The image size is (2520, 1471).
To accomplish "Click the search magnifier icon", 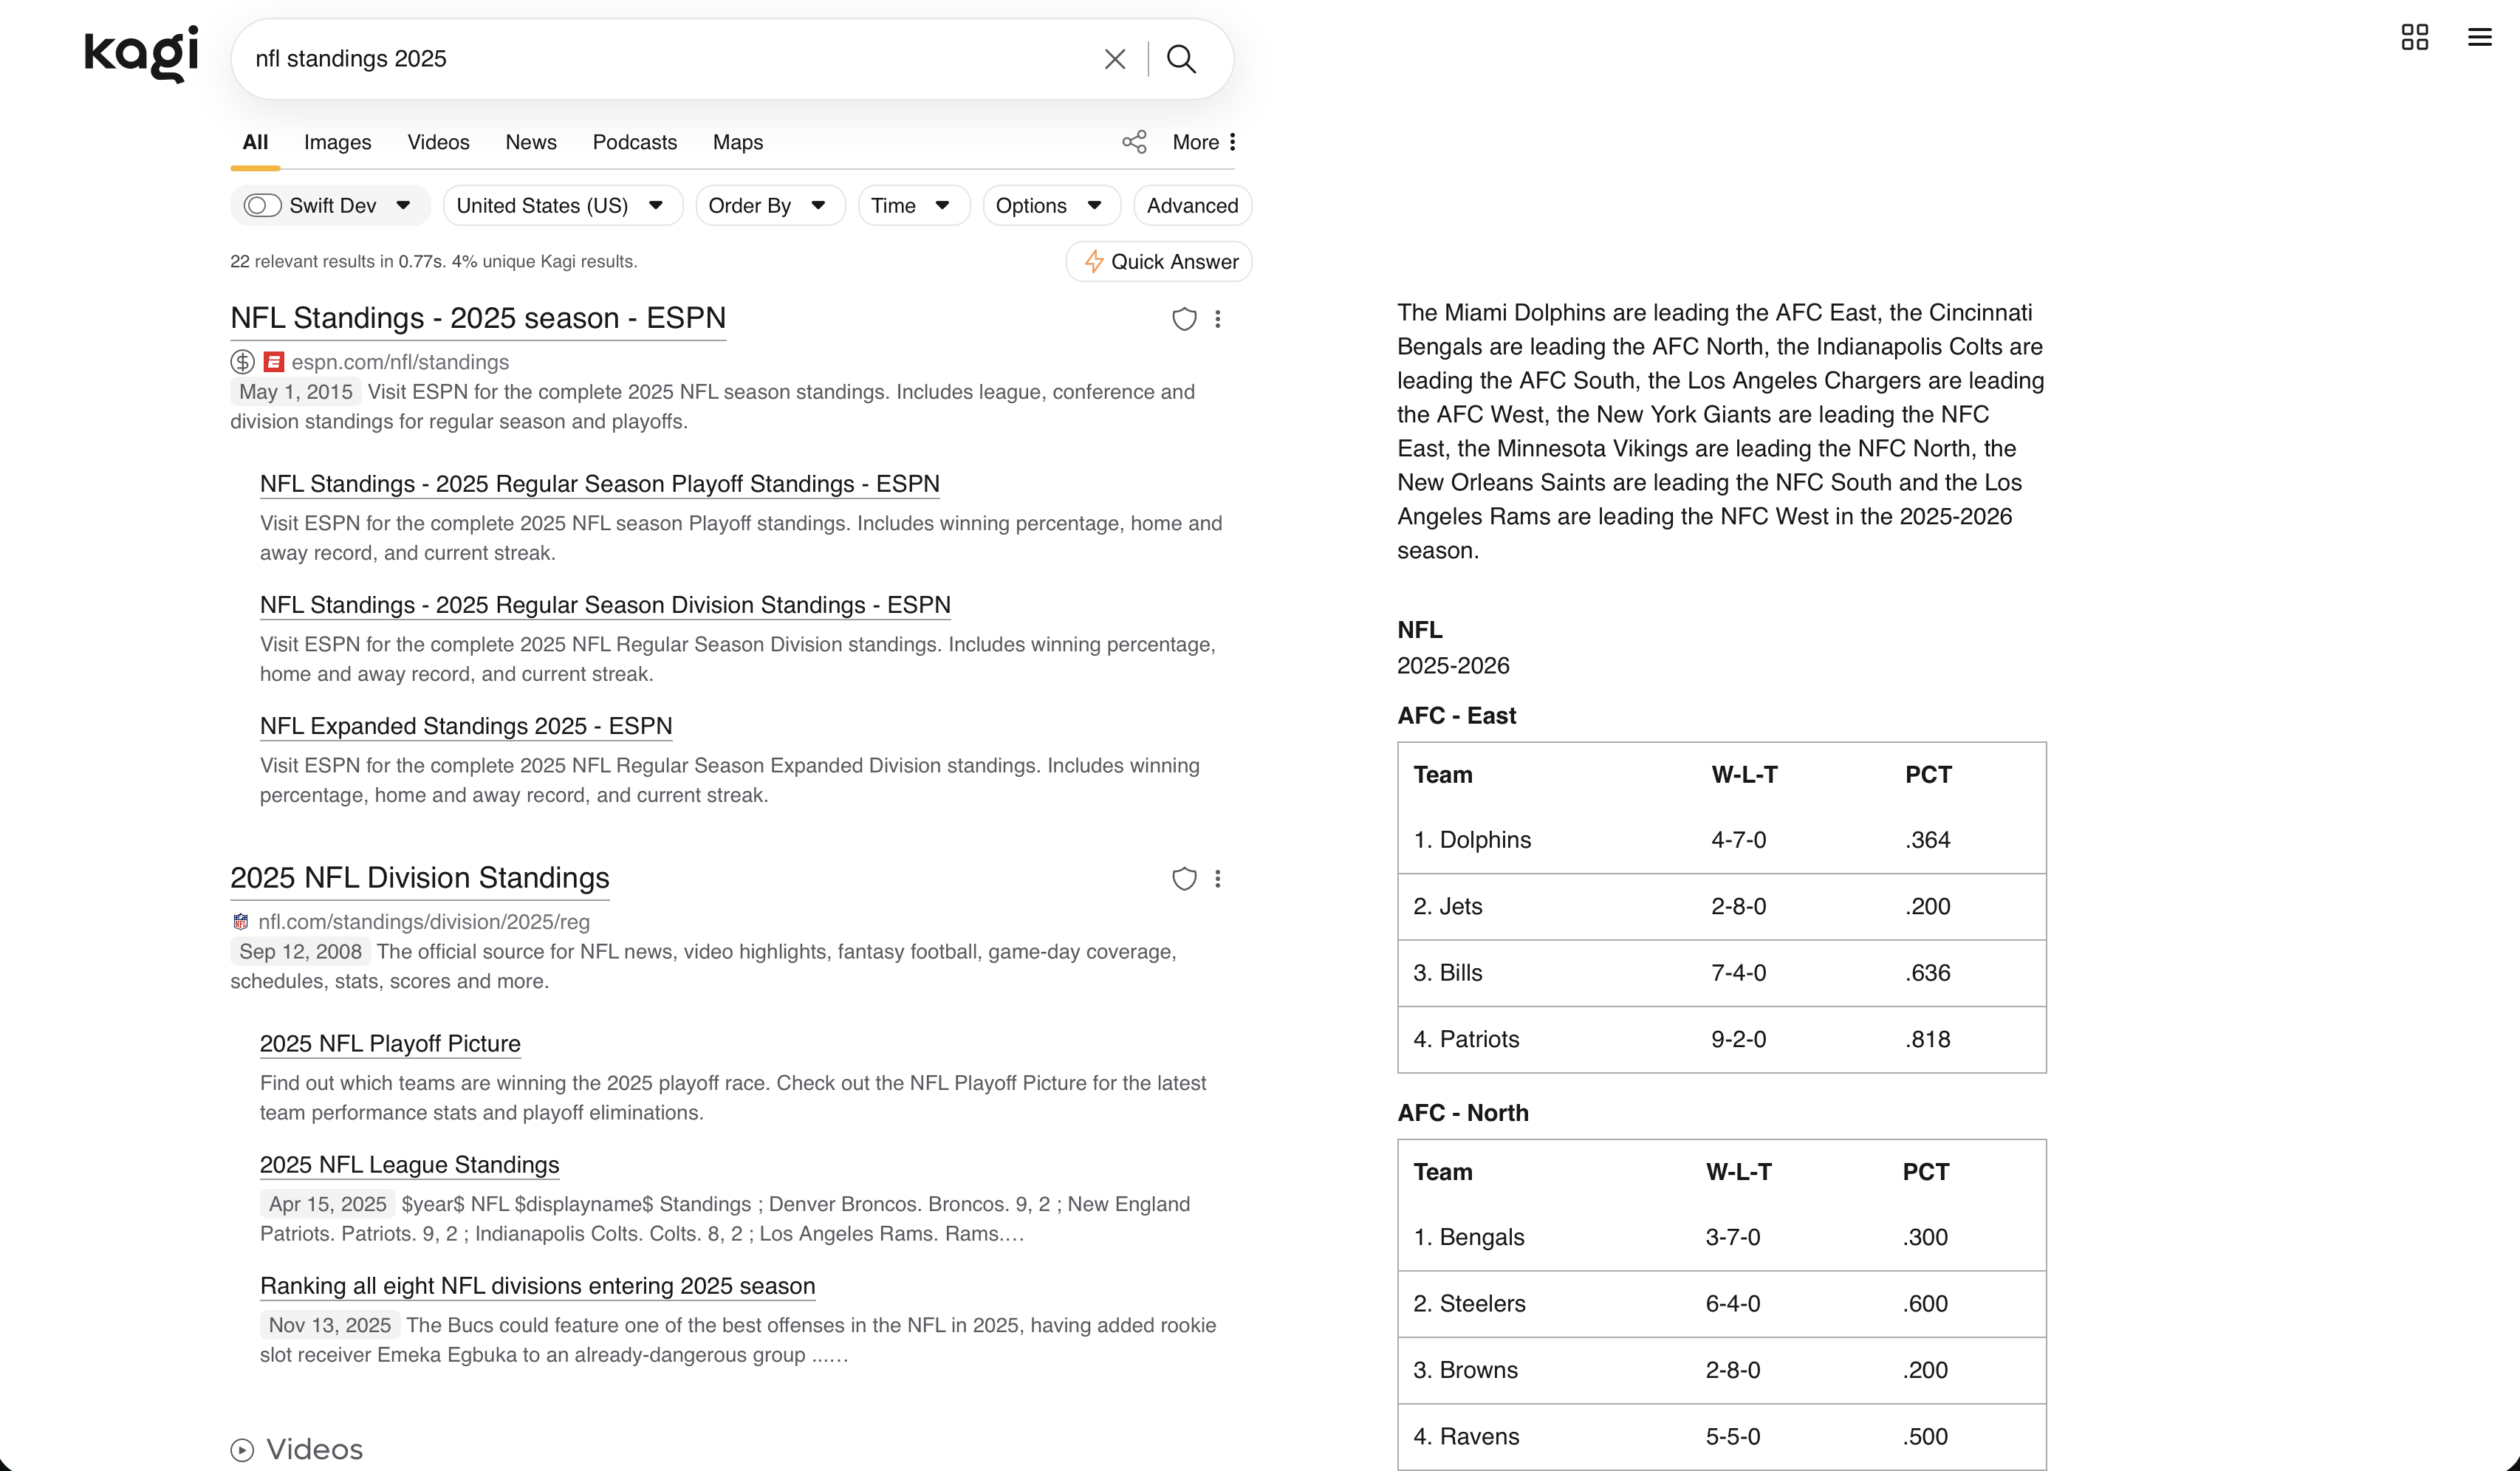I will click(x=1181, y=59).
